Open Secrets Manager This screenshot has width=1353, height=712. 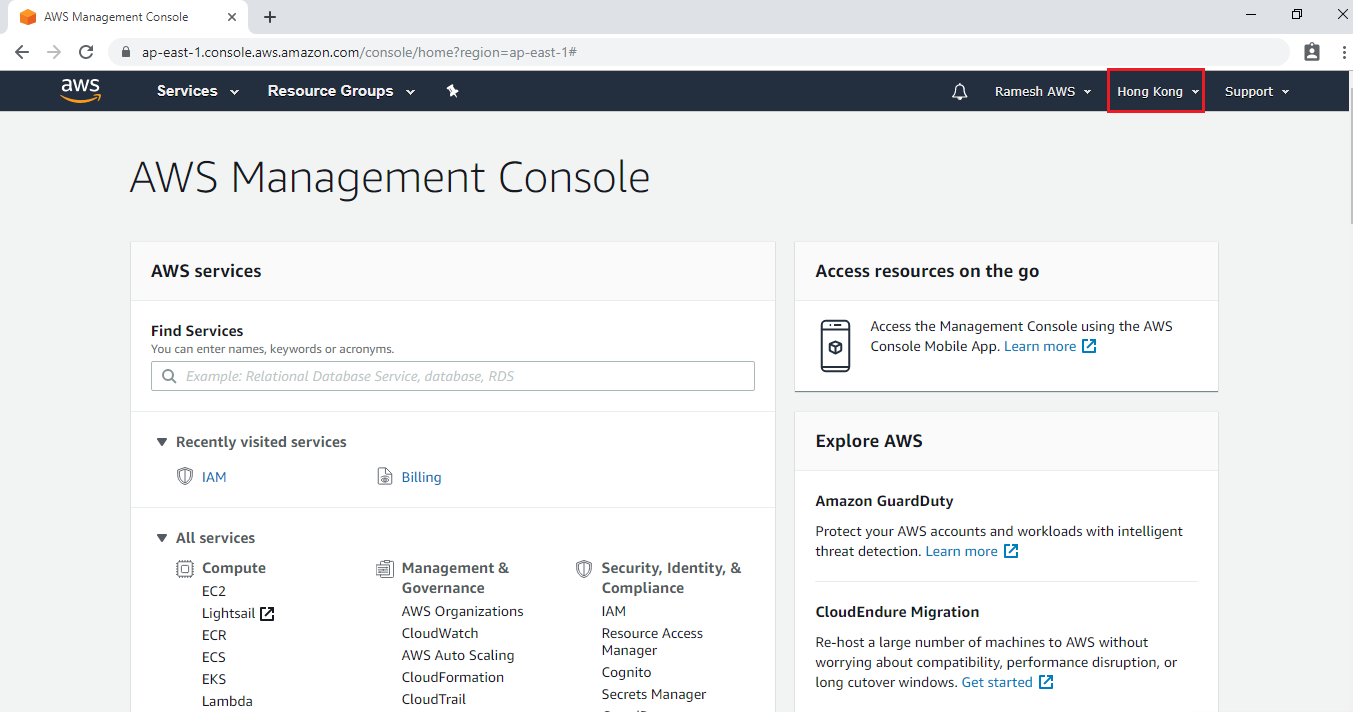[654, 694]
